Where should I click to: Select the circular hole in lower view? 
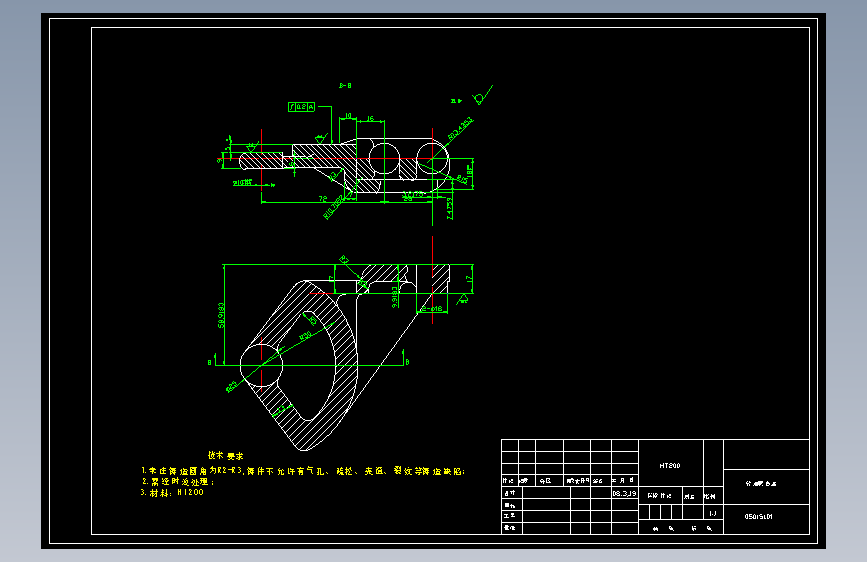coord(262,365)
